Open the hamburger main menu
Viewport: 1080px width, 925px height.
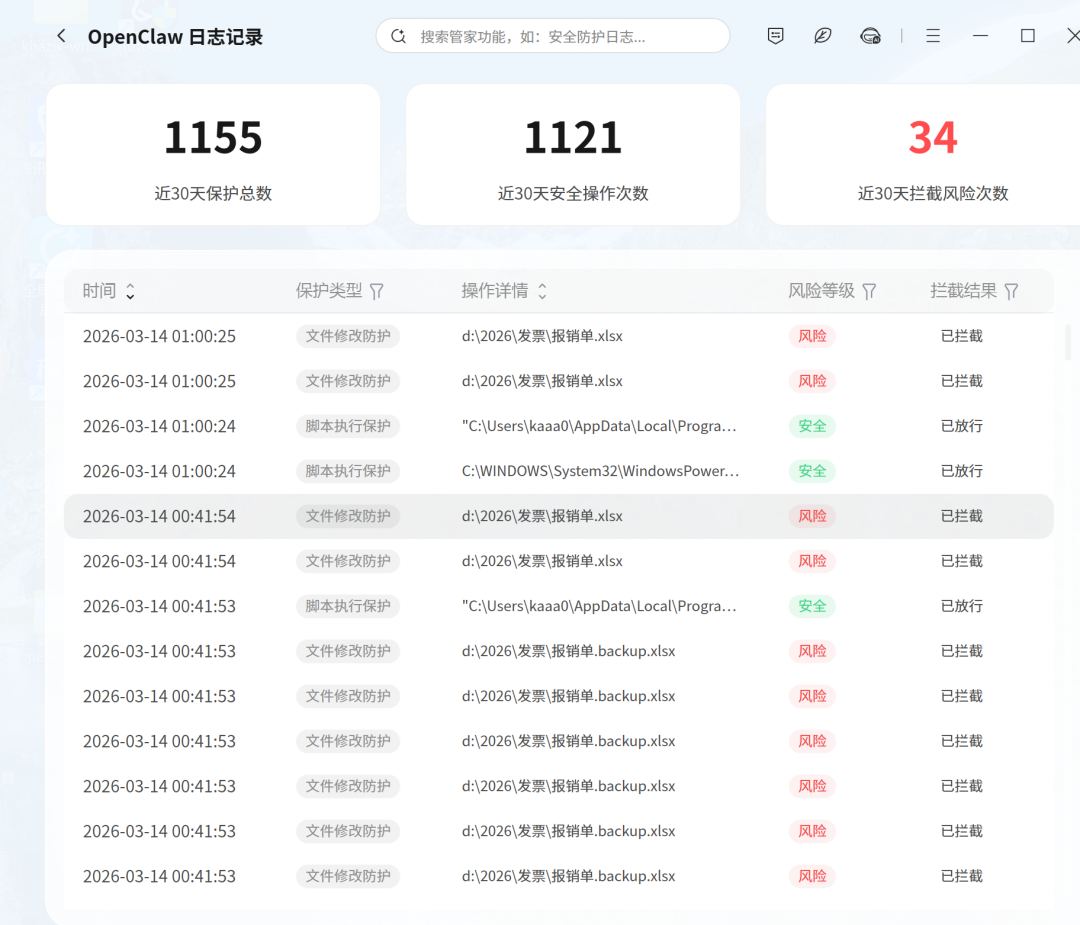(x=933, y=35)
